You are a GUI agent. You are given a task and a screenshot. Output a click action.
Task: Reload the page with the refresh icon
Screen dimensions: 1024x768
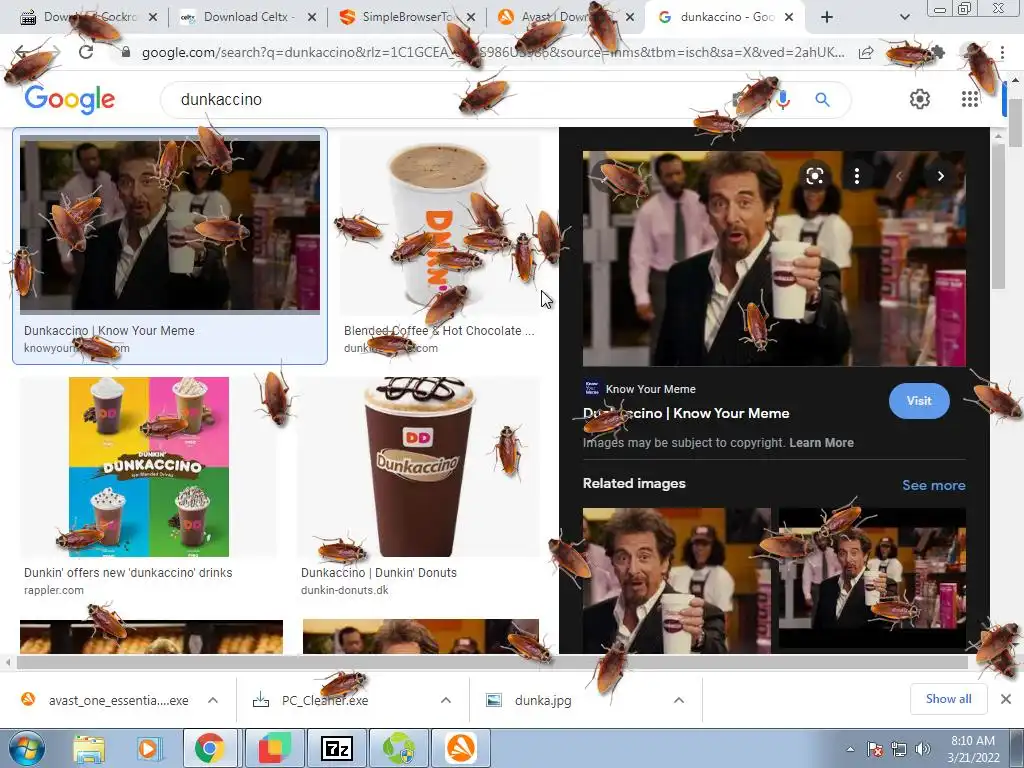point(86,52)
